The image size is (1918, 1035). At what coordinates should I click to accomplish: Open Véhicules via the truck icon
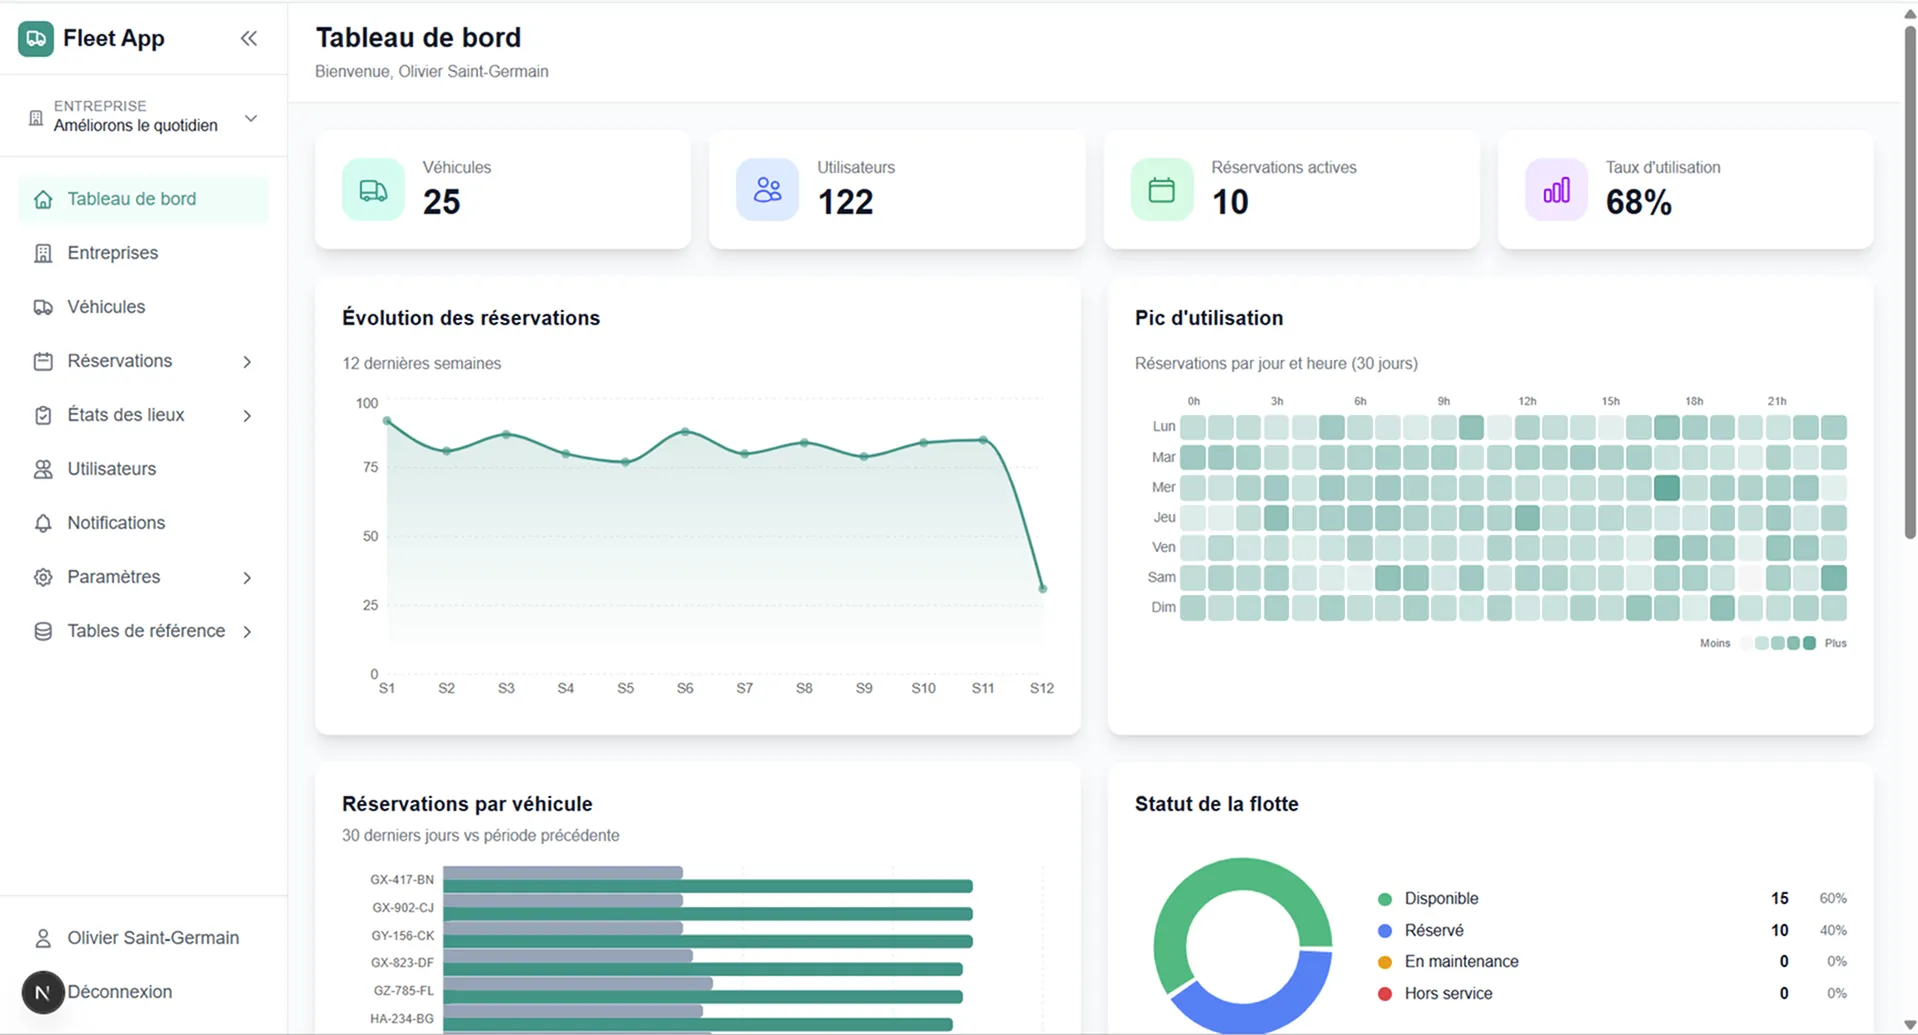point(42,307)
